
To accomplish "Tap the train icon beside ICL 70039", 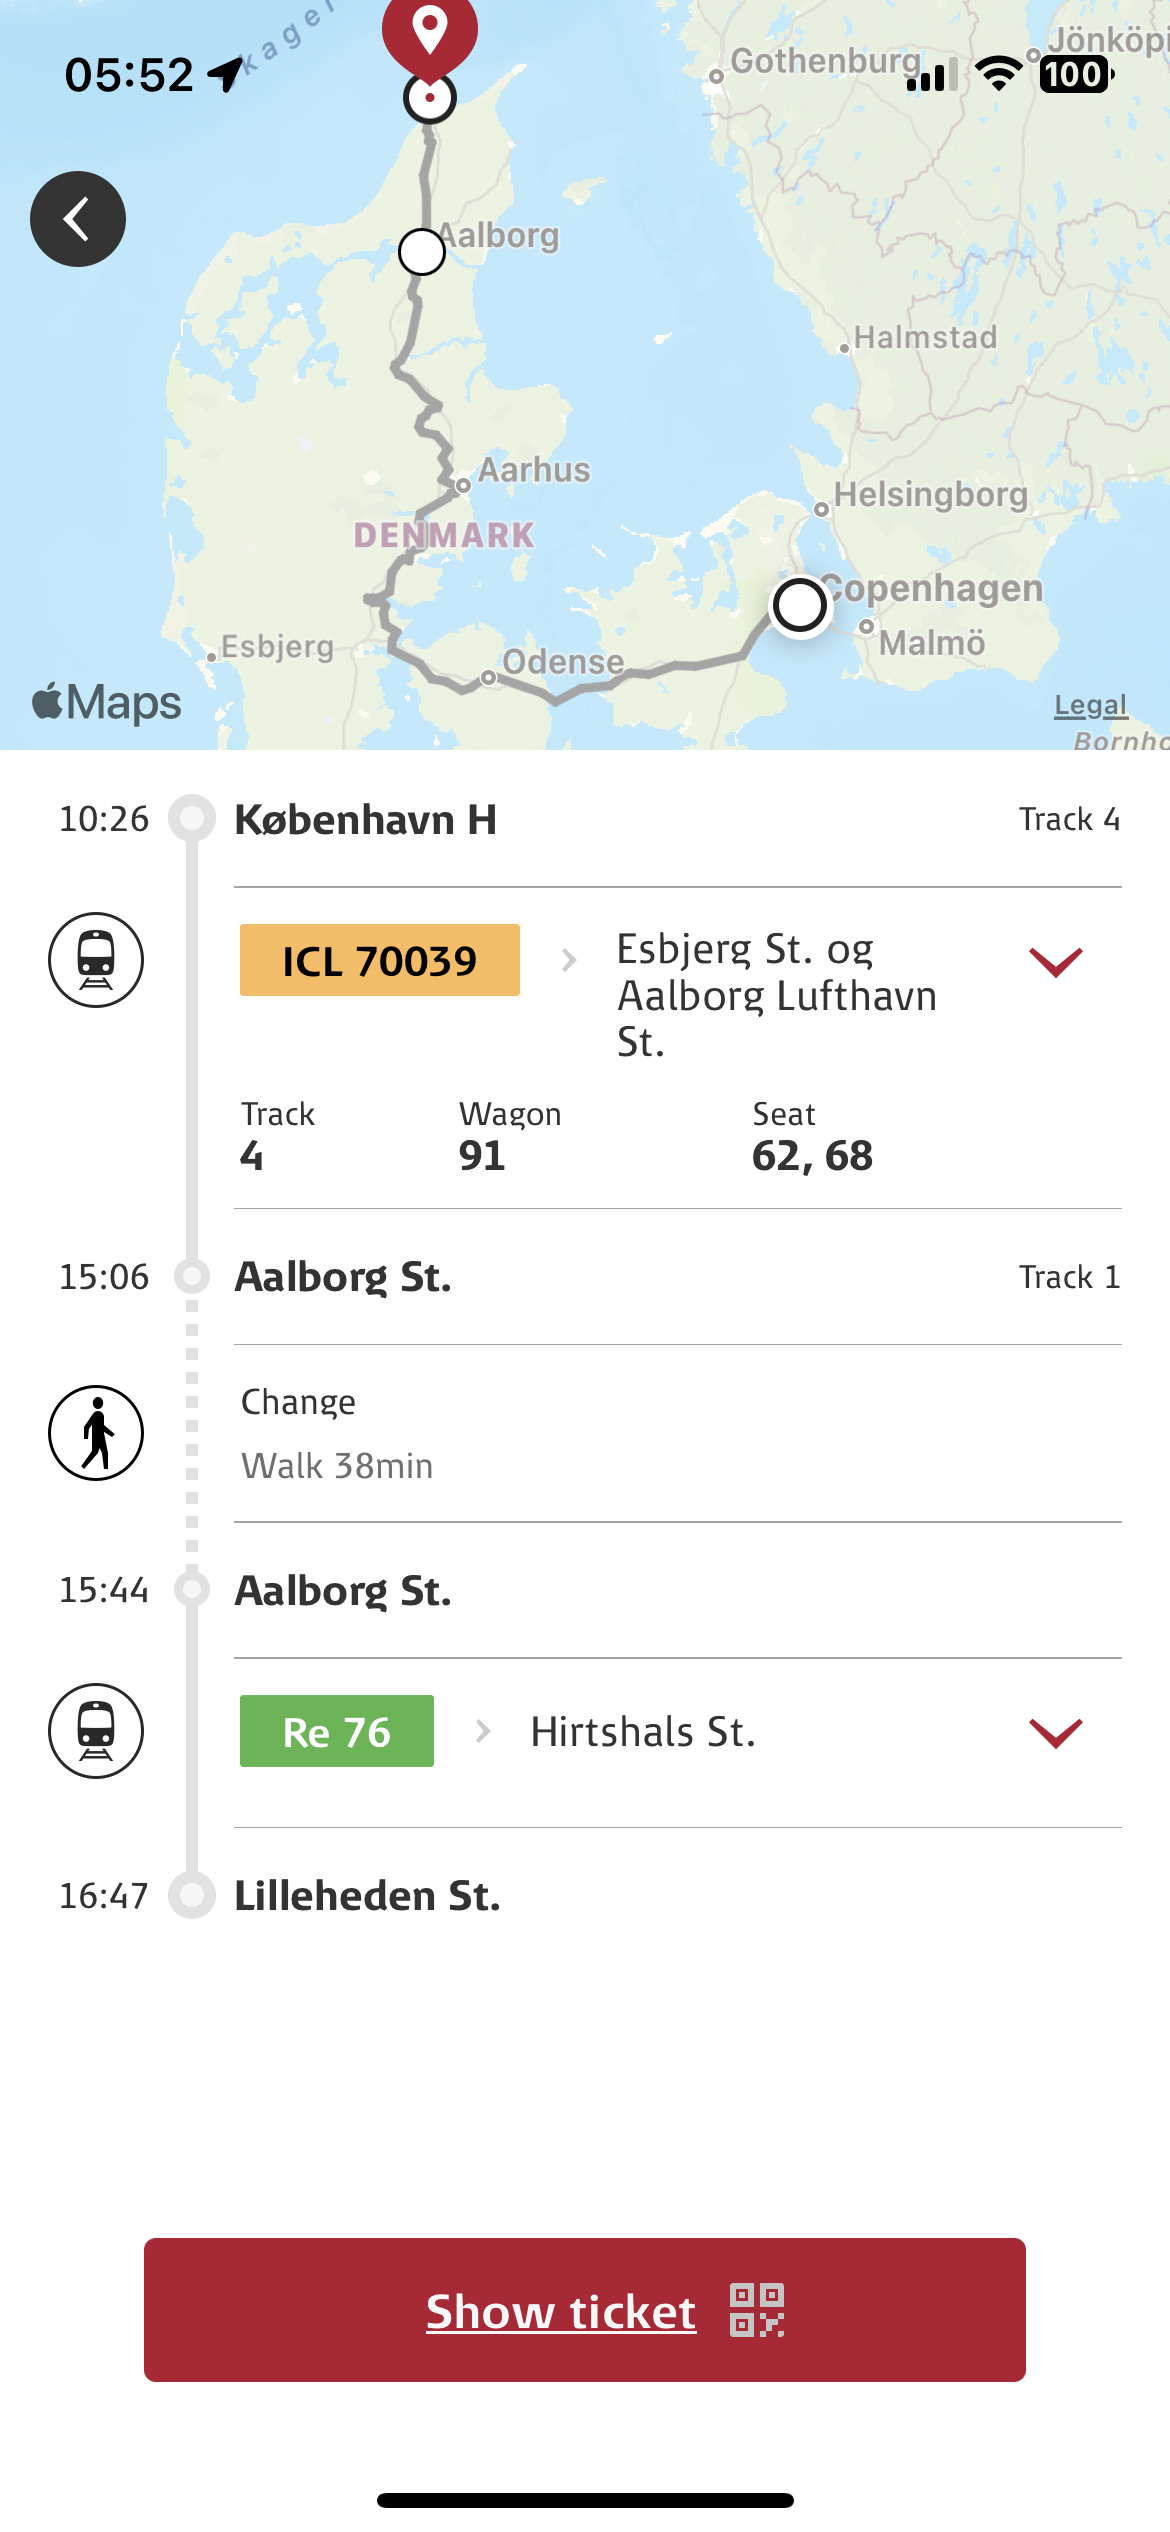I will 96,960.
